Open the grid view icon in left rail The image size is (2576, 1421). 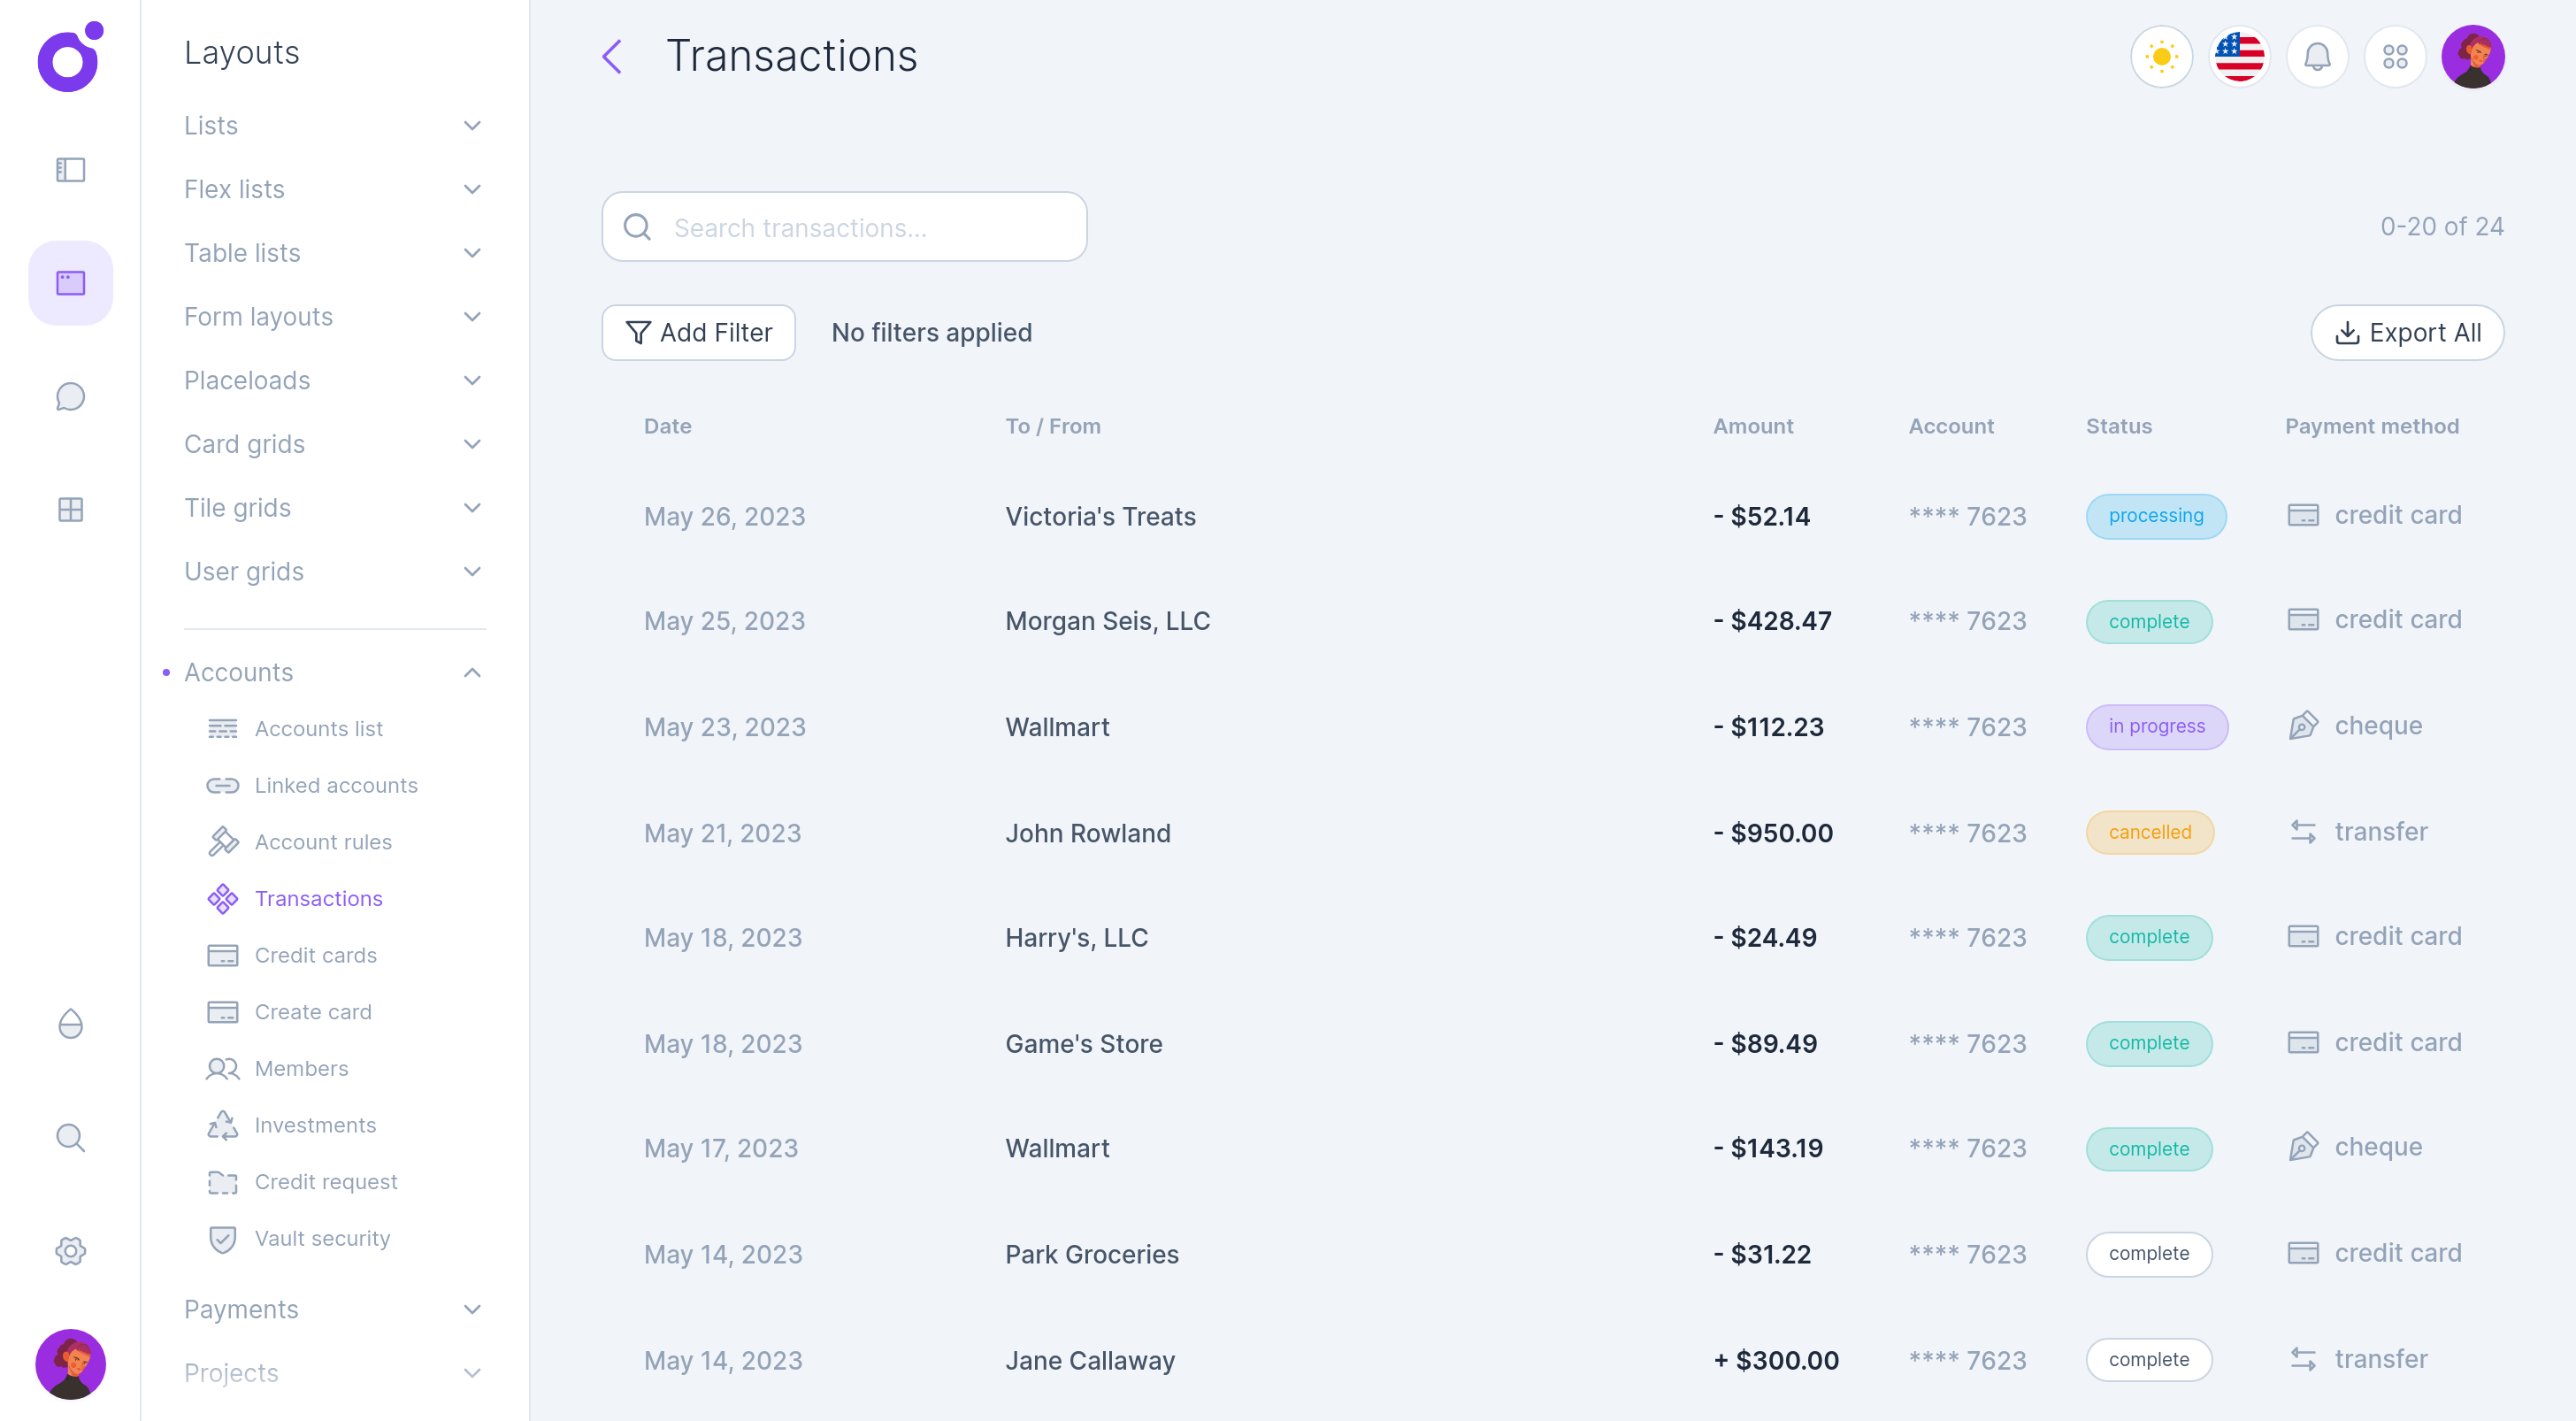point(70,509)
